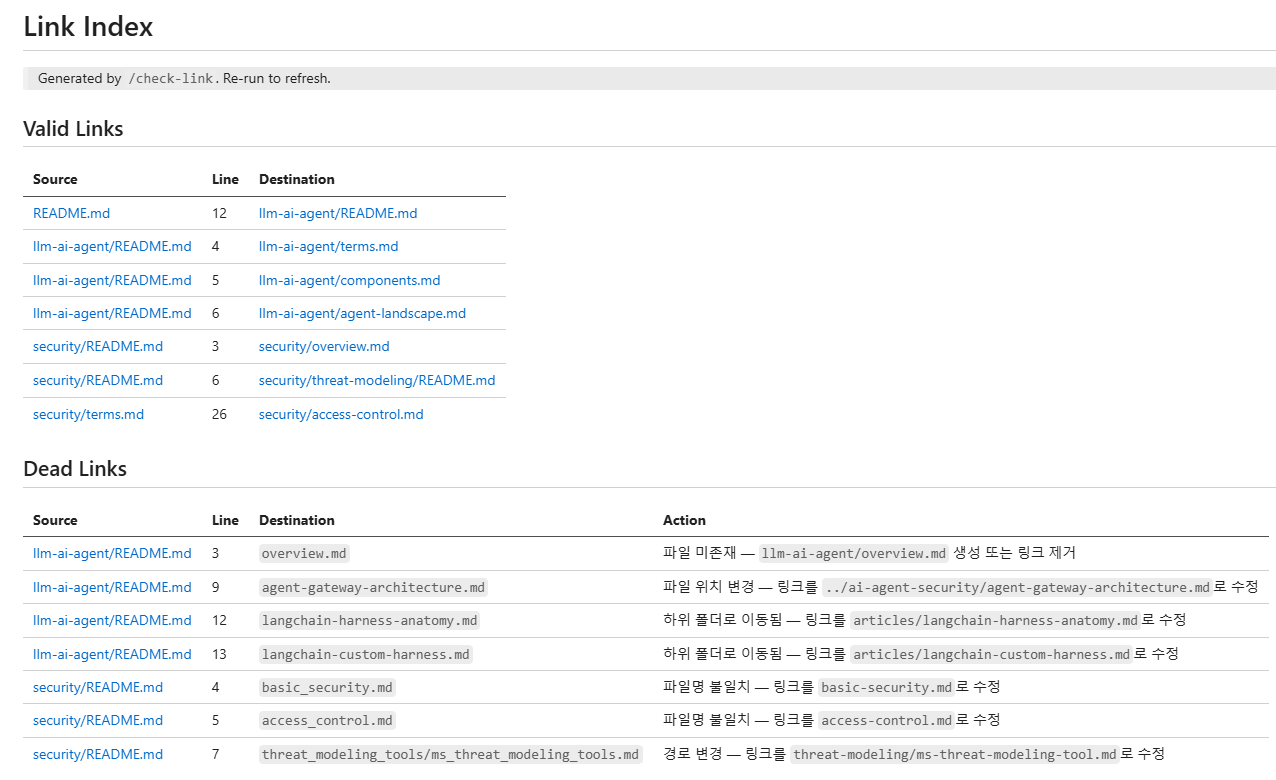Click source link in the access_control.md row
Viewport: 1276px width, 780px height.
[x=98, y=720]
